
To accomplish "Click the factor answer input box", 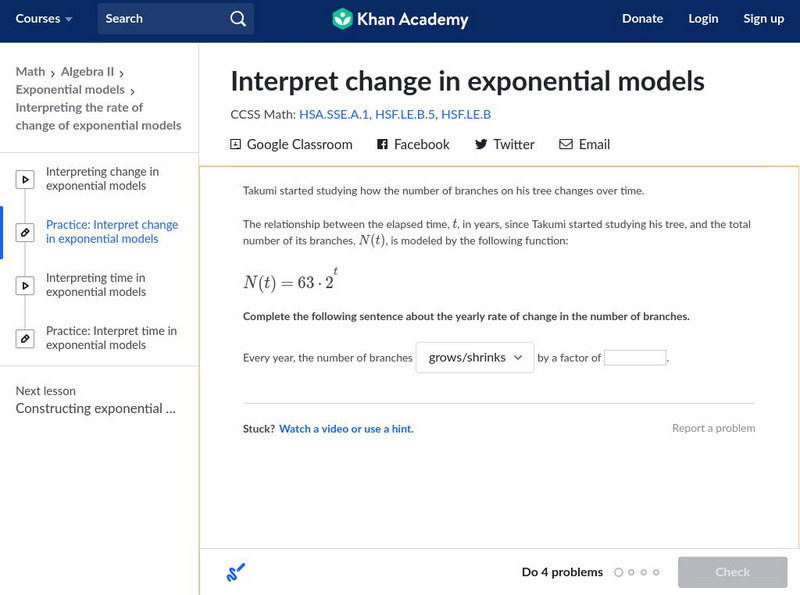I will tap(635, 358).
